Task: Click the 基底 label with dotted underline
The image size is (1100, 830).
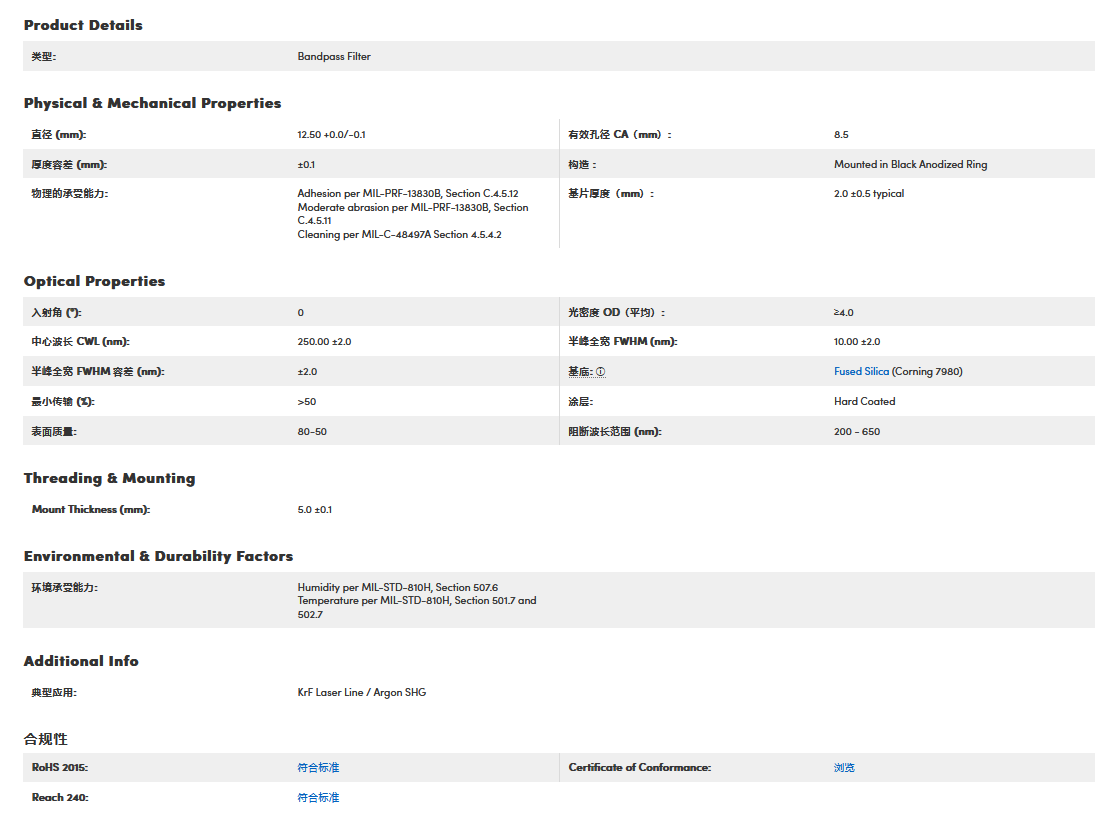Action: 580,372
